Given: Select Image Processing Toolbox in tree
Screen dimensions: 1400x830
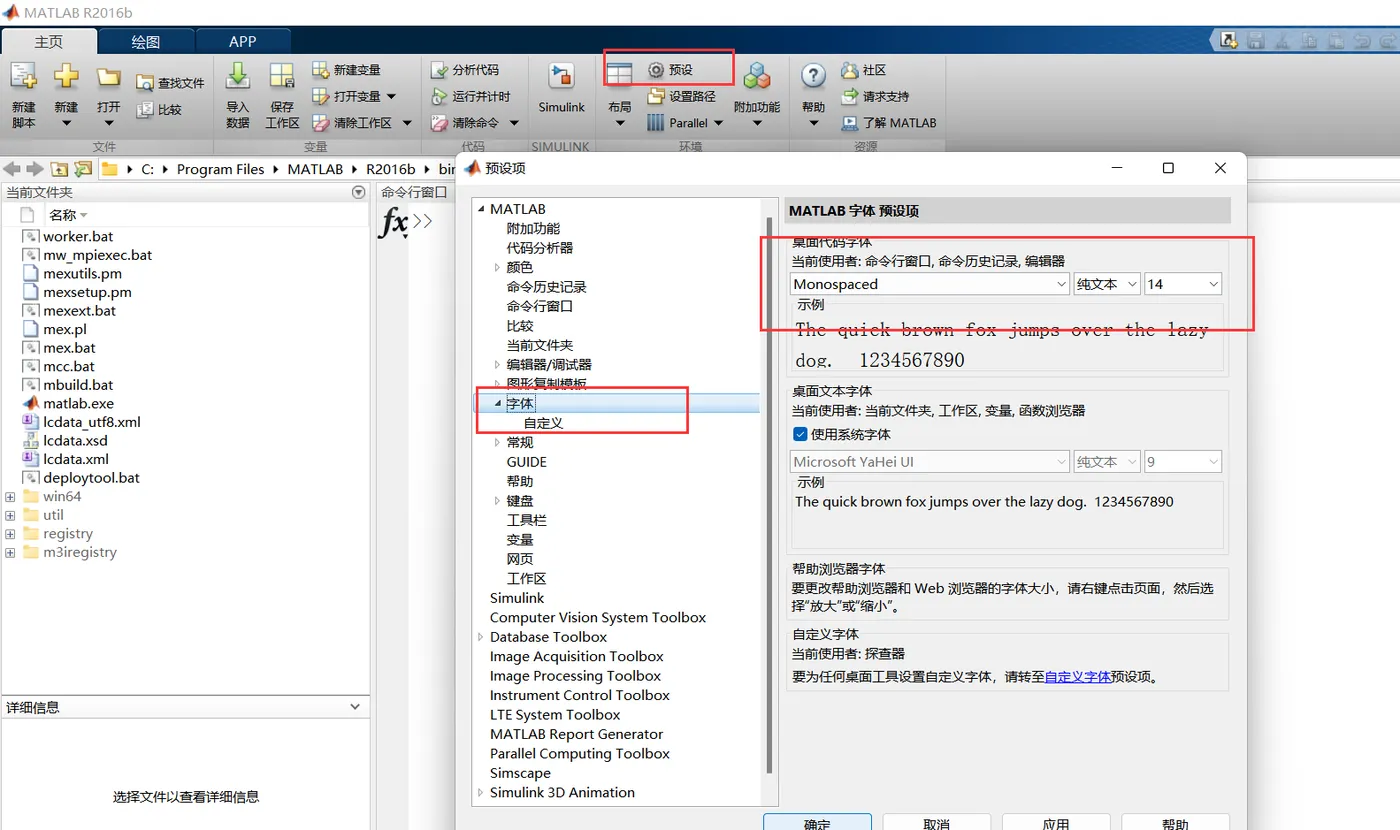Looking at the screenshot, I should pyautogui.click(x=575, y=676).
